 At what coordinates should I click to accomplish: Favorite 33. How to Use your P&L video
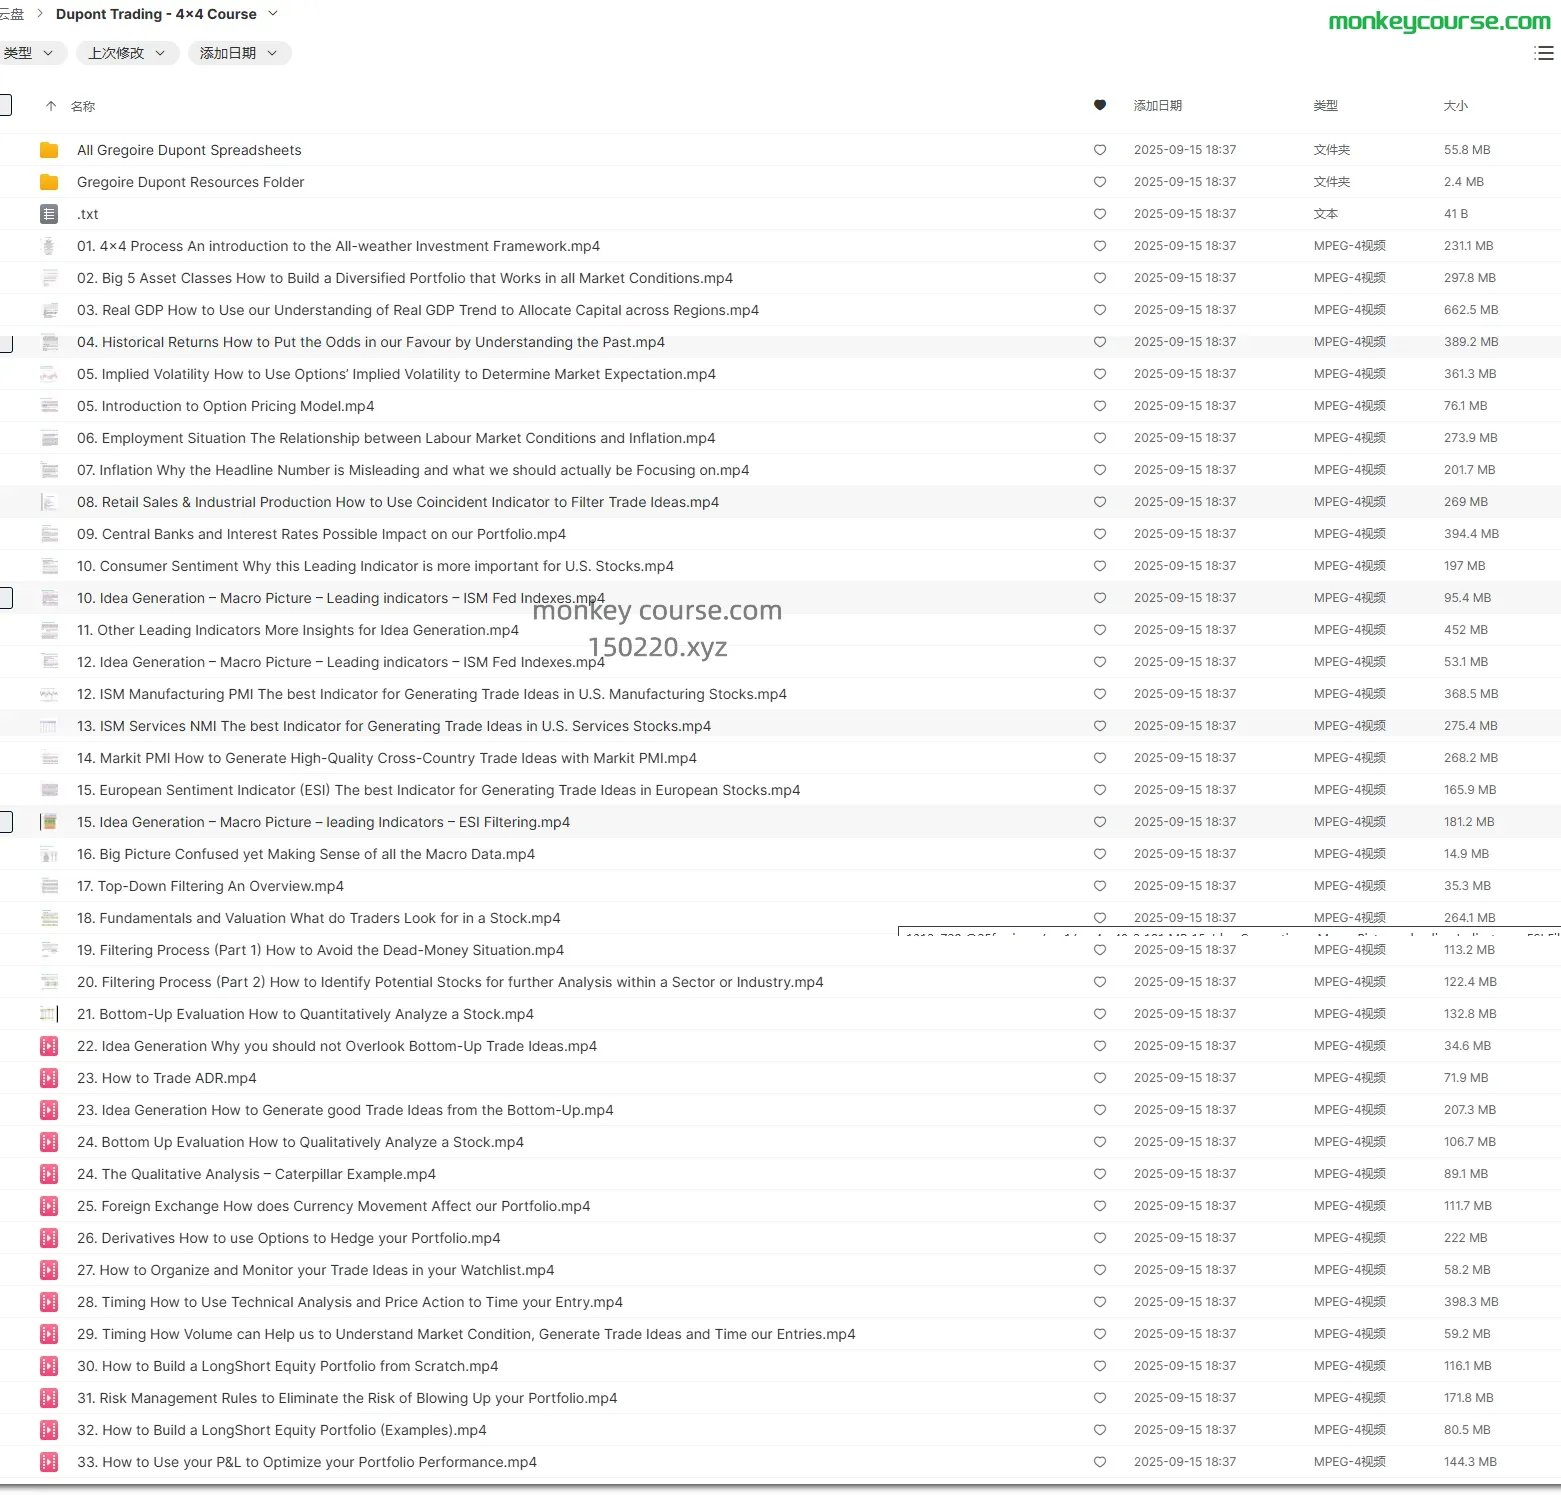[x=1100, y=1462]
